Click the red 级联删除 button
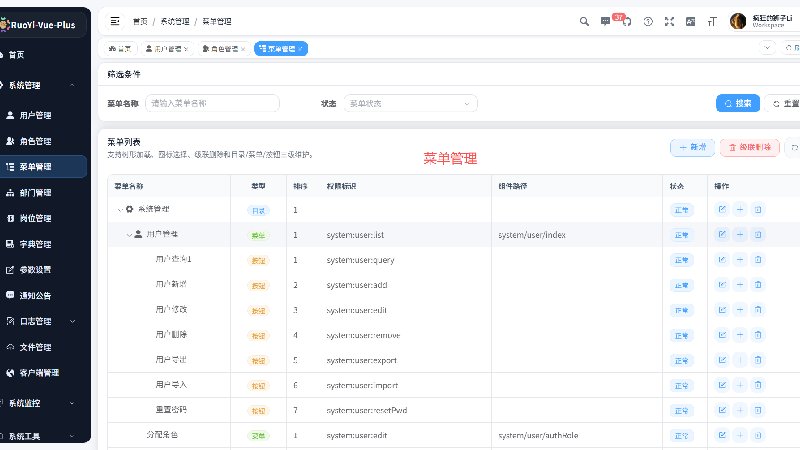Image resolution: width=800 pixels, height=450 pixels. click(749, 147)
